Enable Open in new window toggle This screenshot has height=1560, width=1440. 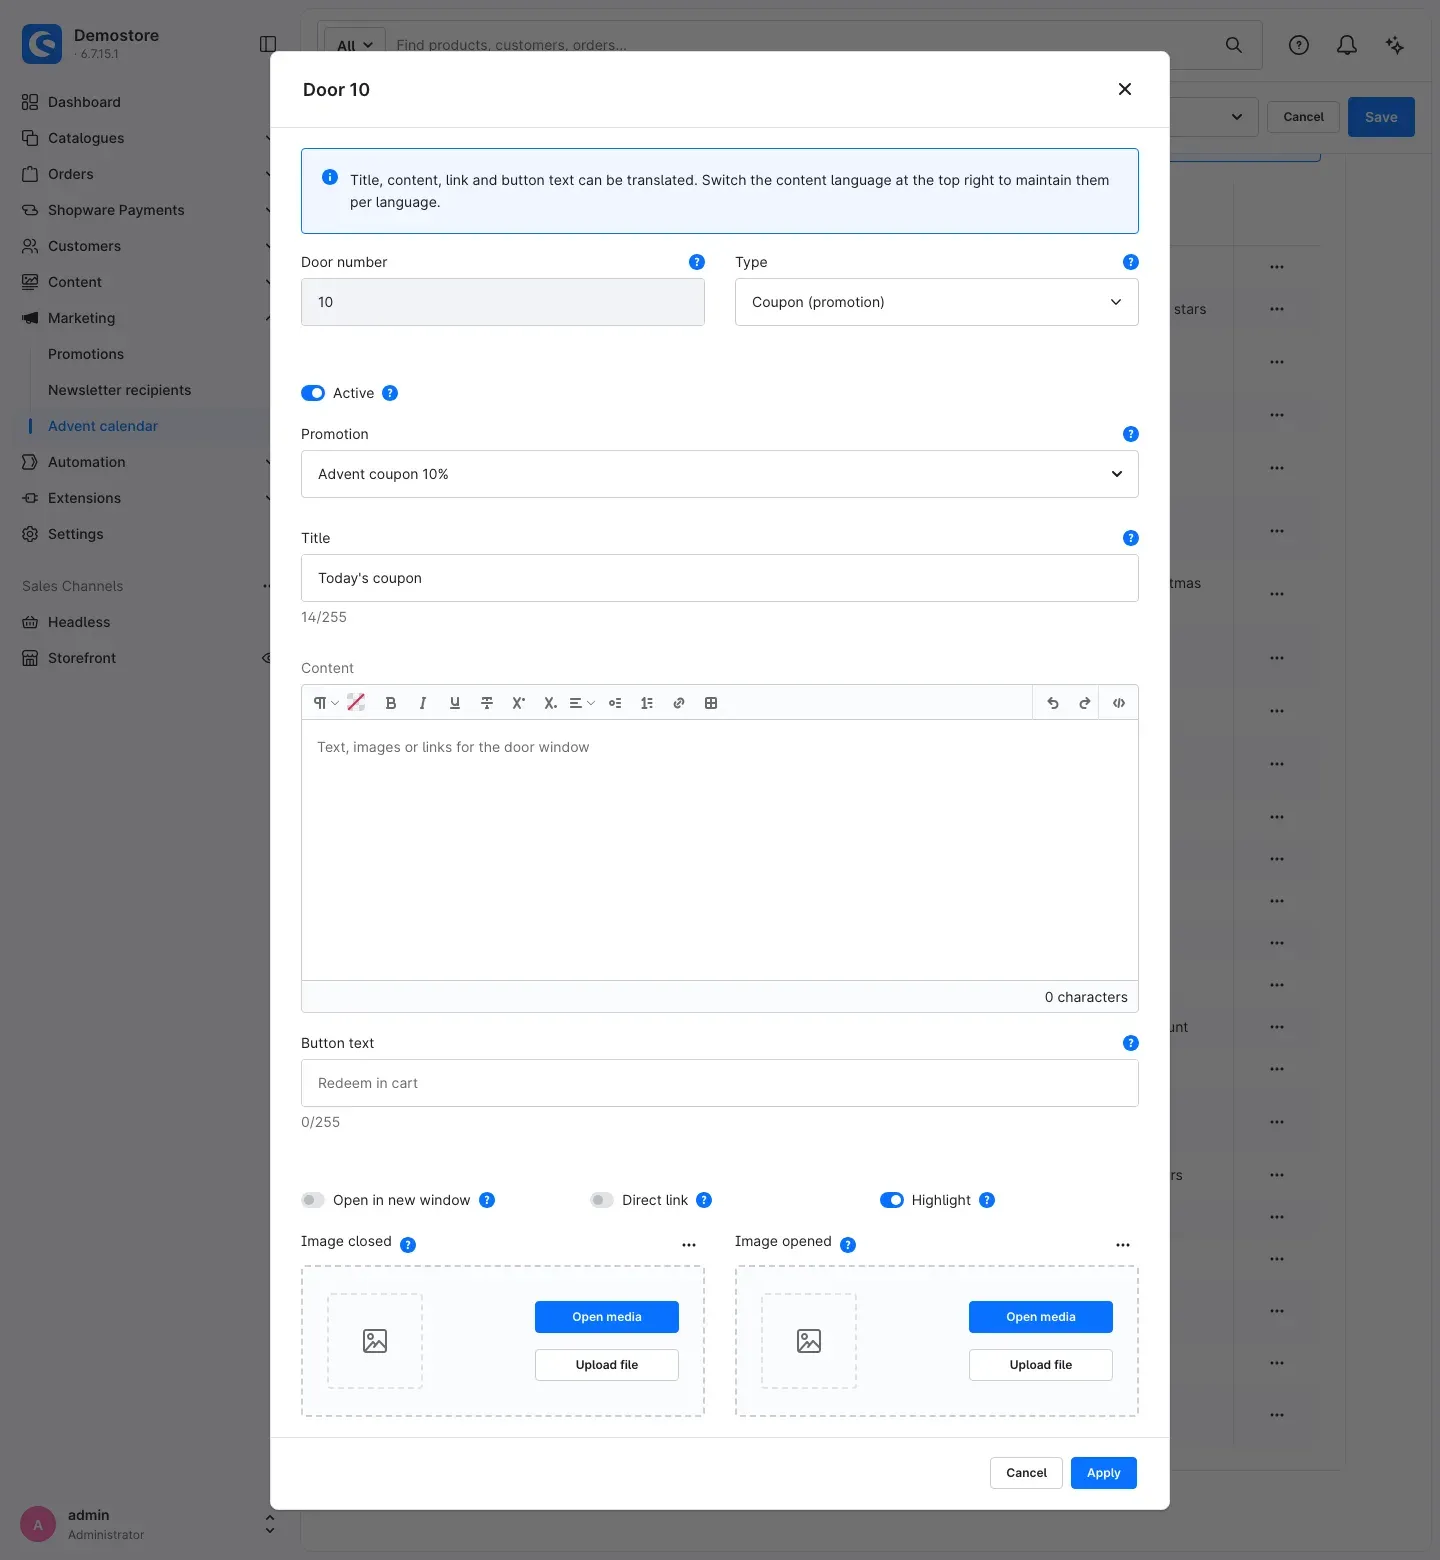coord(313,1200)
